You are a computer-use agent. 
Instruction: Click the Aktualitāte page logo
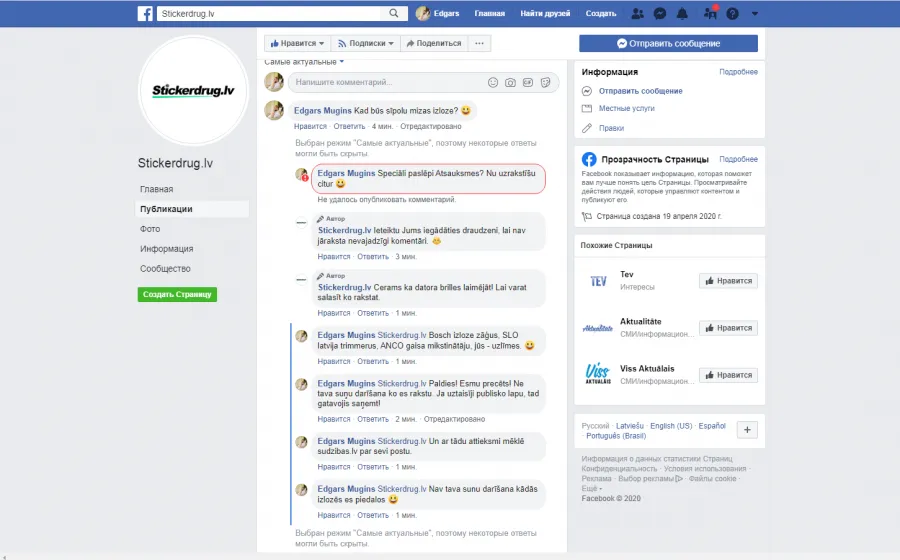pyautogui.click(x=598, y=328)
